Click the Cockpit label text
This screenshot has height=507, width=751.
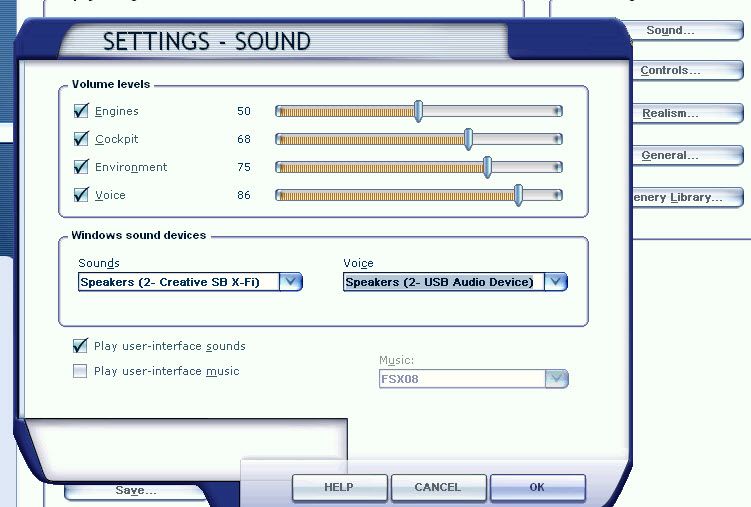pyautogui.click(x=116, y=139)
